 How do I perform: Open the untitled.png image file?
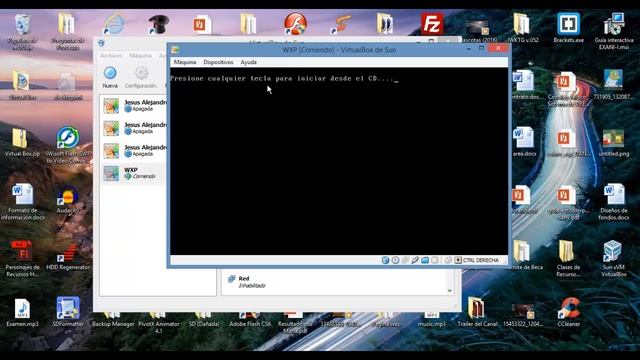[x=614, y=143]
